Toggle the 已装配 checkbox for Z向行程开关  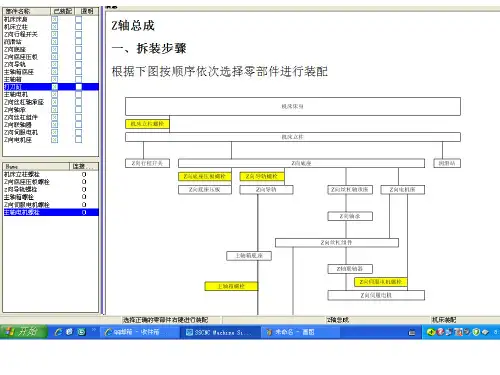[x=54, y=34]
